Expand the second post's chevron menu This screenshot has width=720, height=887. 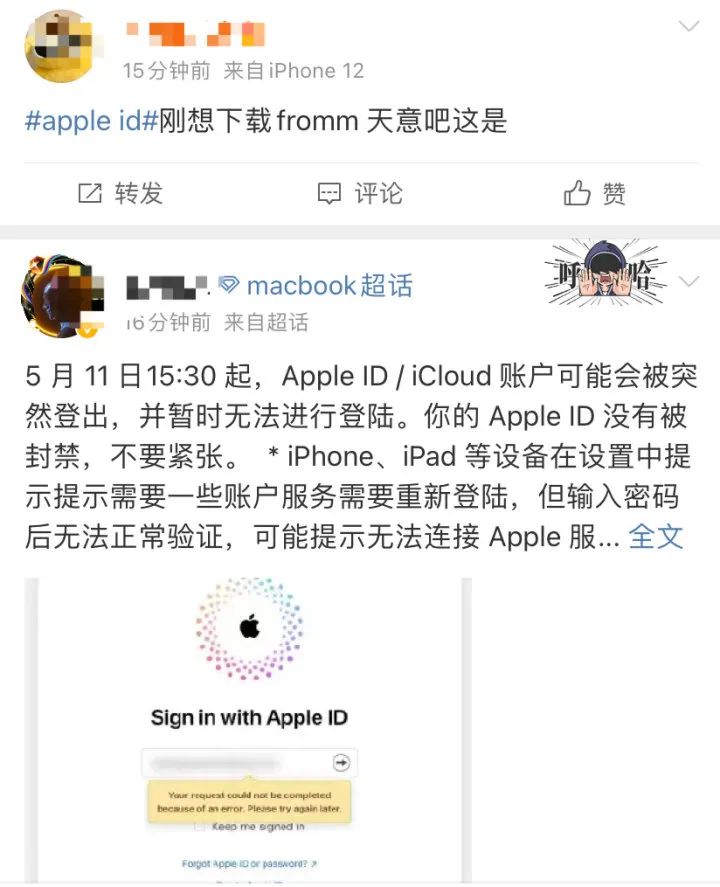pyautogui.click(x=689, y=281)
